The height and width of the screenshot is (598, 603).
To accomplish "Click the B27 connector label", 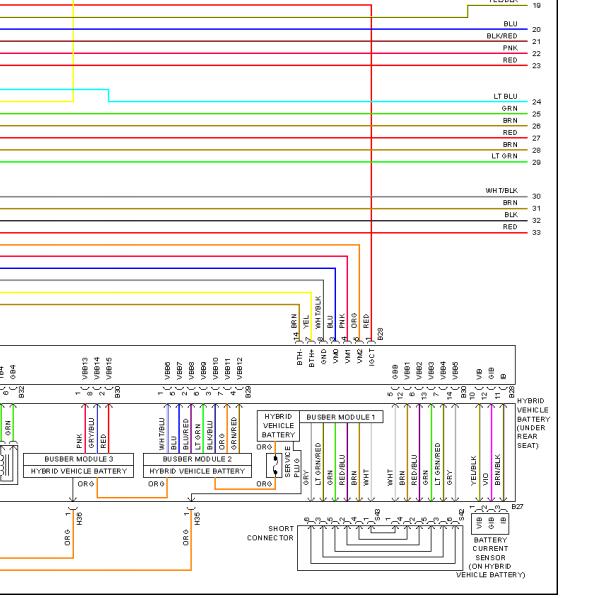I will pyautogui.click(x=517, y=507).
